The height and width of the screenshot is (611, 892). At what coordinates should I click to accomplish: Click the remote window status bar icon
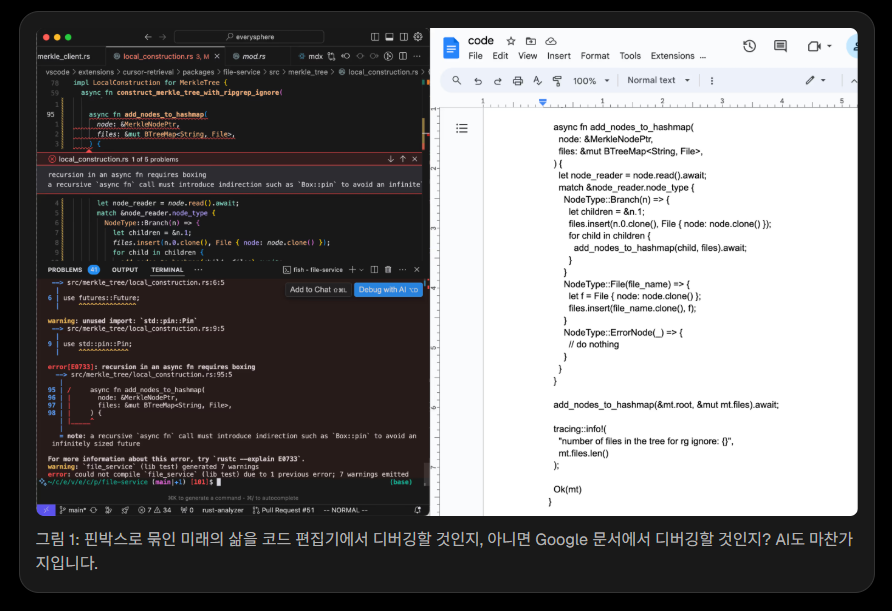click(x=46, y=510)
